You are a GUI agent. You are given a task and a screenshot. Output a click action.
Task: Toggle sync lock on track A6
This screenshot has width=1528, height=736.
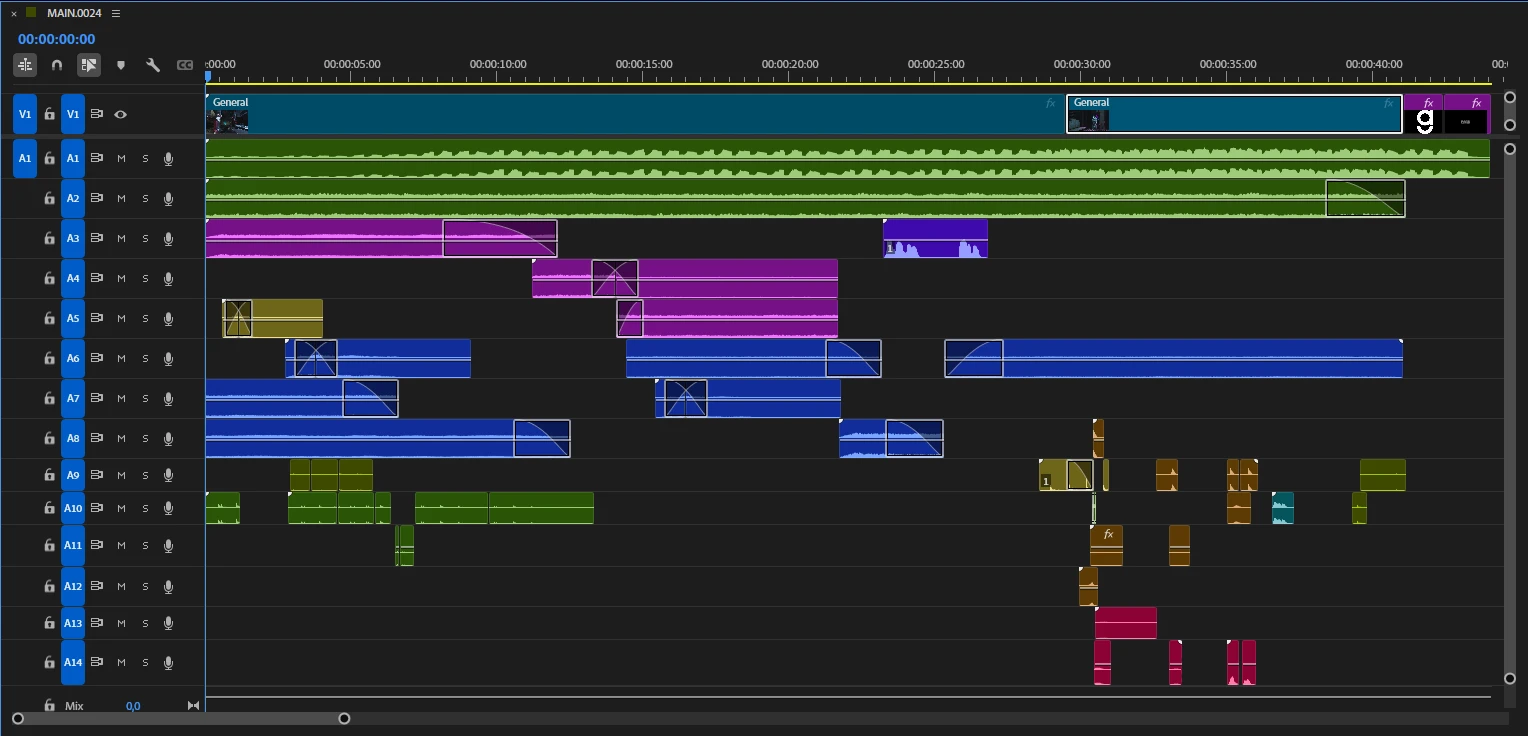[x=97, y=359]
